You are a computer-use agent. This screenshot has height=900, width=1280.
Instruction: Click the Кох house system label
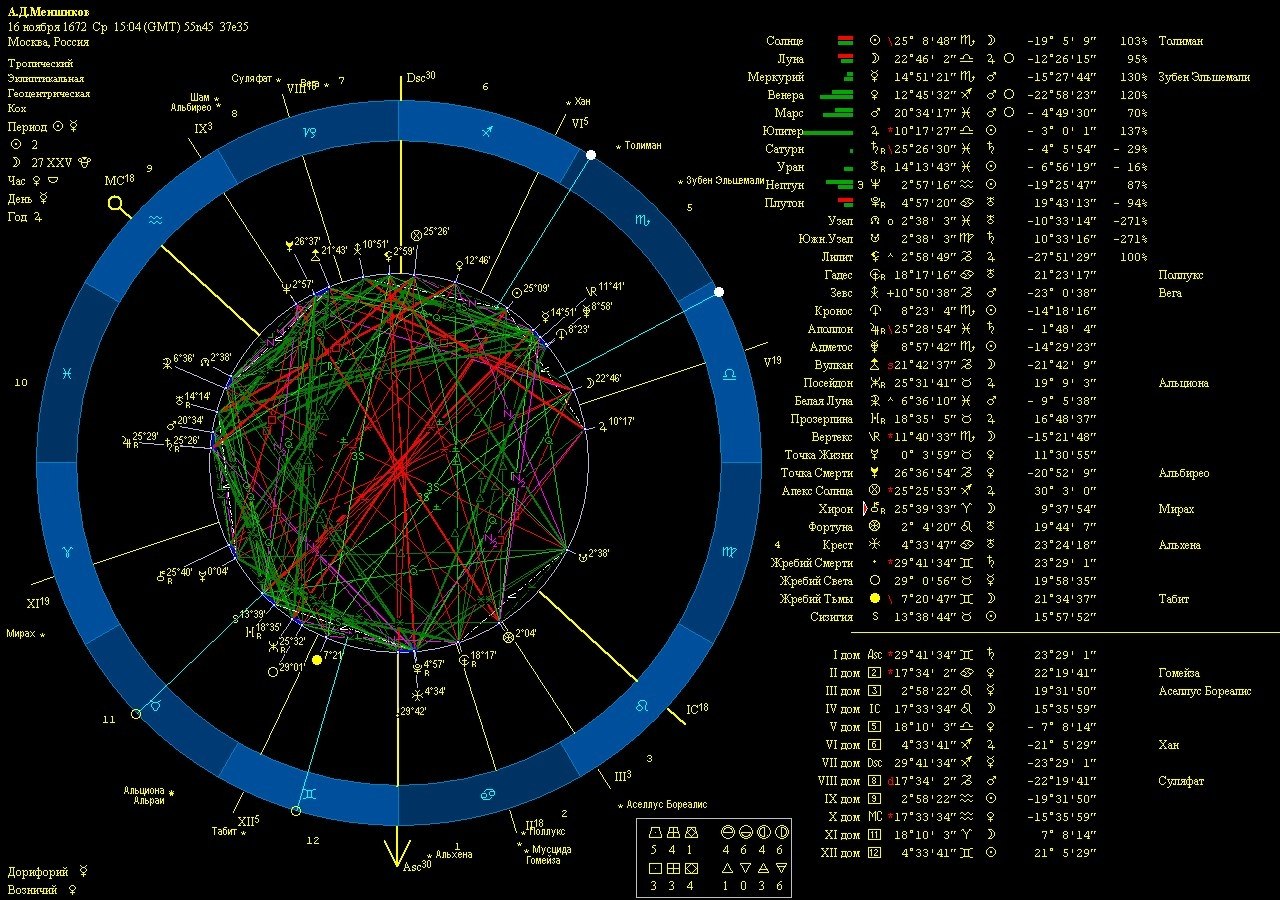click(x=17, y=108)
